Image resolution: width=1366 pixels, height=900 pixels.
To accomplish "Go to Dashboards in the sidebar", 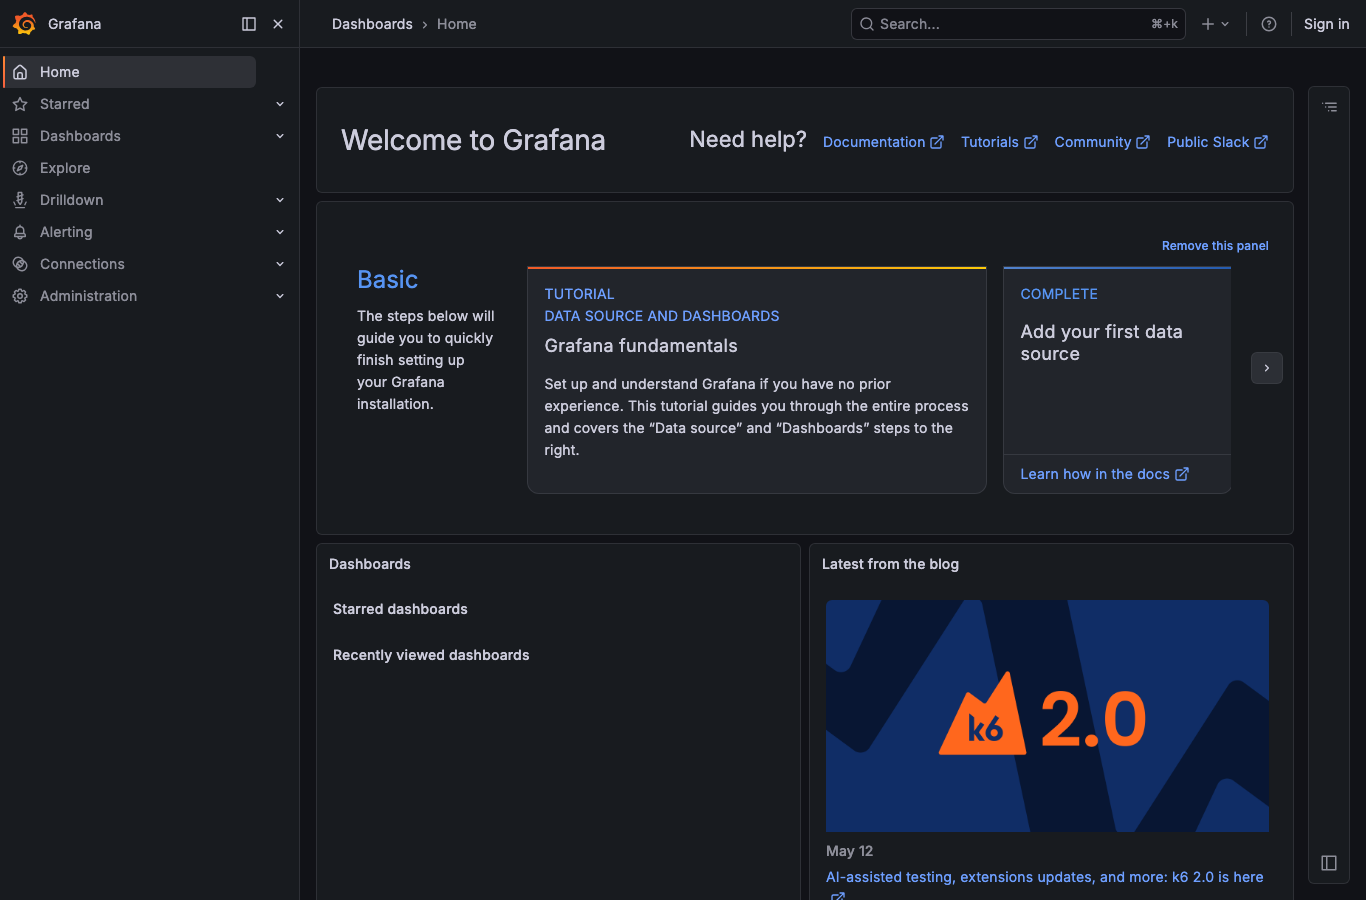I will click(80, 136).
